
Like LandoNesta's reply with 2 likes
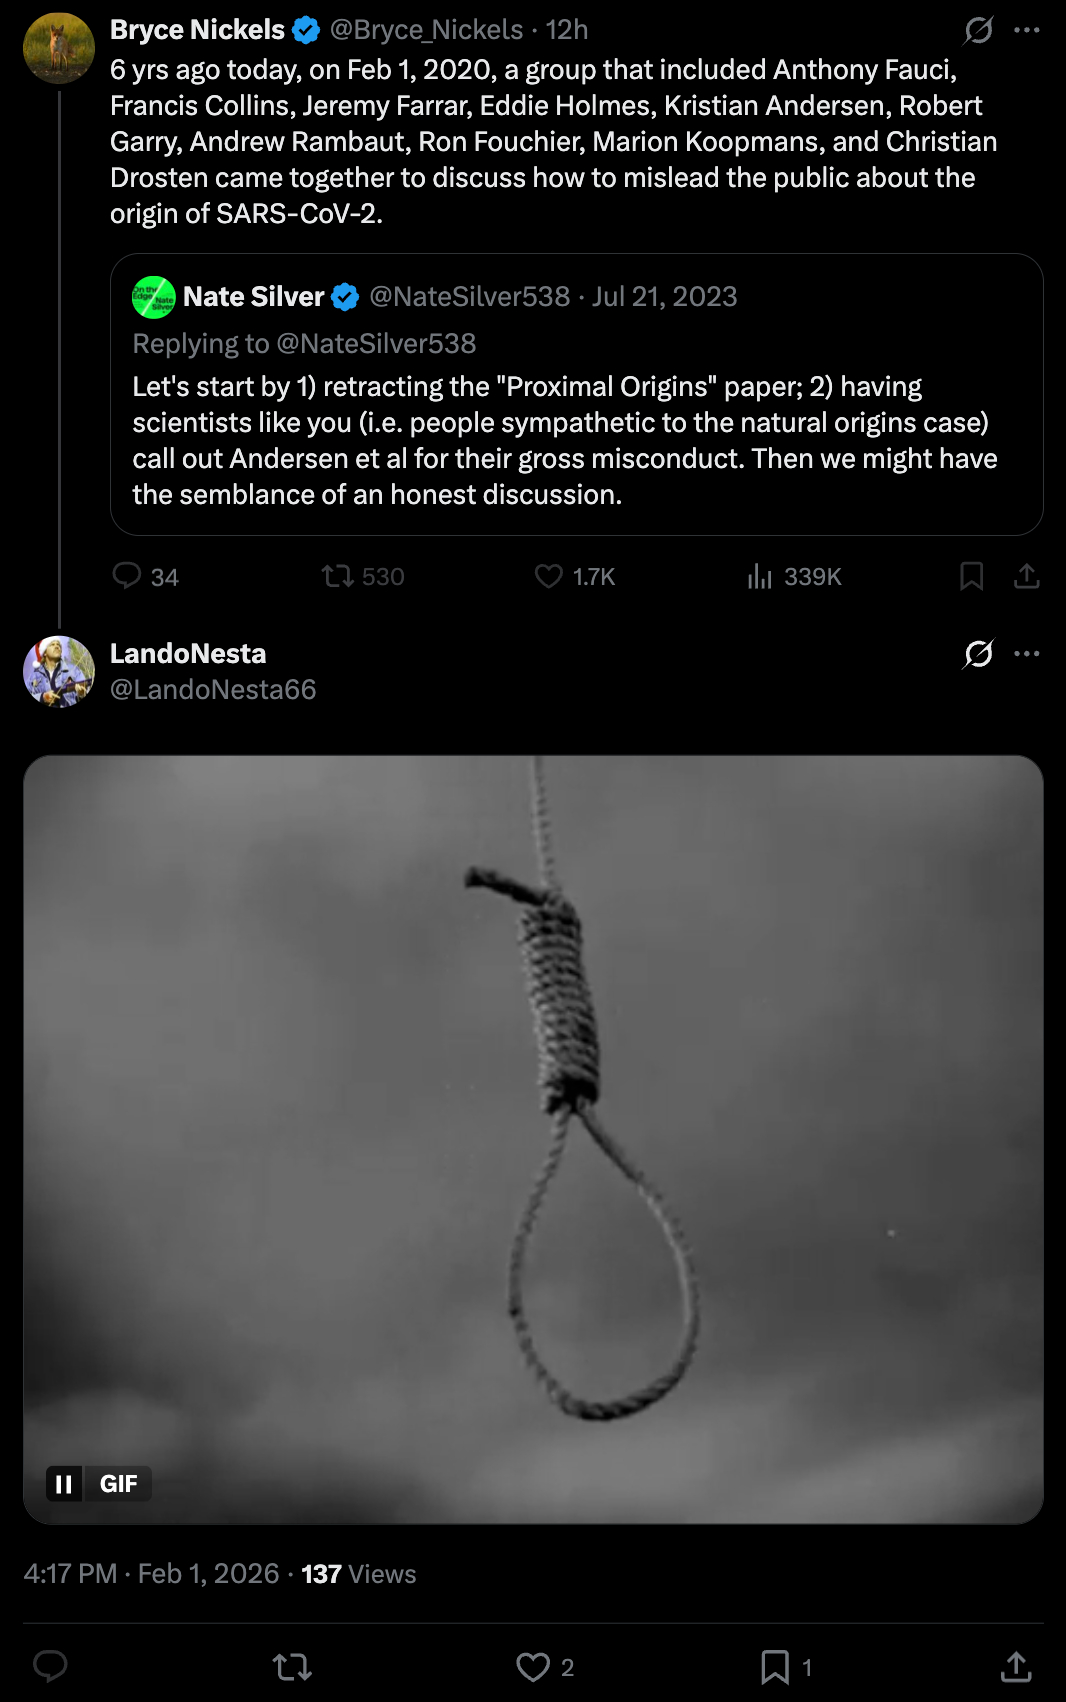click(533, 1666)
